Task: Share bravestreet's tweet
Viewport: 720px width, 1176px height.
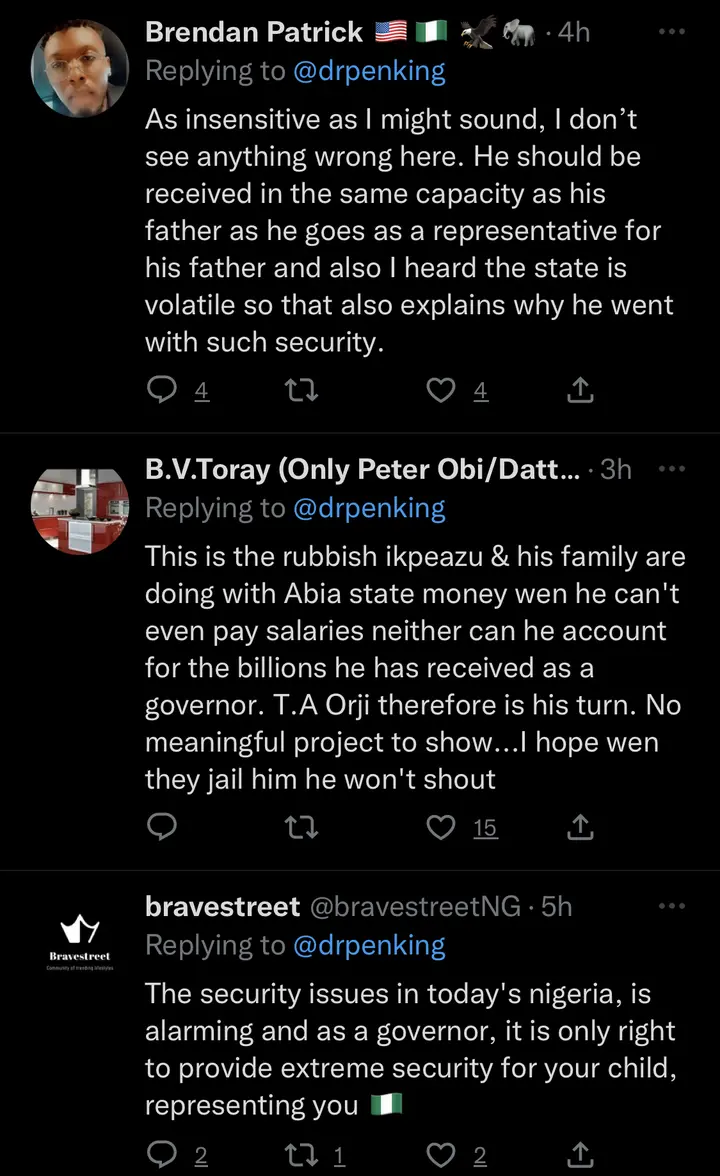Action: pyautogui.click(x=581, y=1155)
